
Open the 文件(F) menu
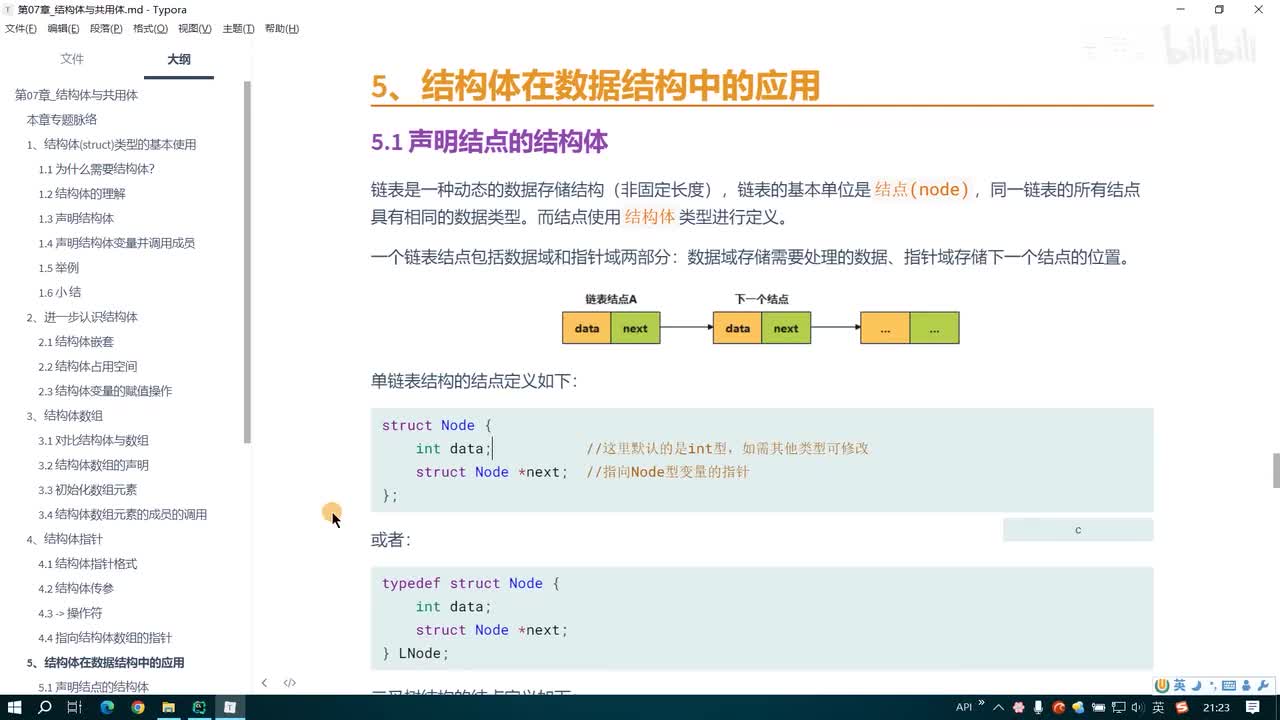point(20,29)
